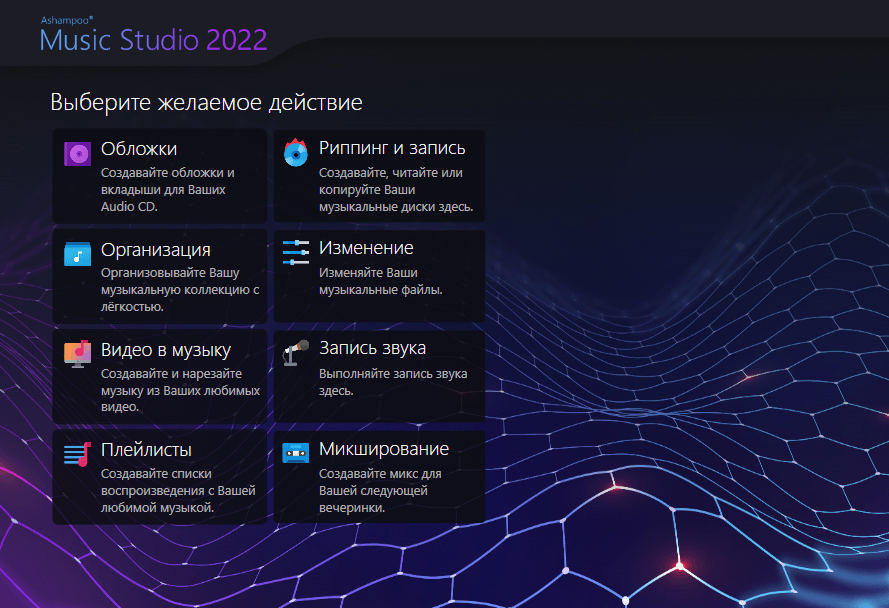Start Запись звука via its heading
This screenshot has width=889, height=608.
pyautogui.click(x=372, y=348)
